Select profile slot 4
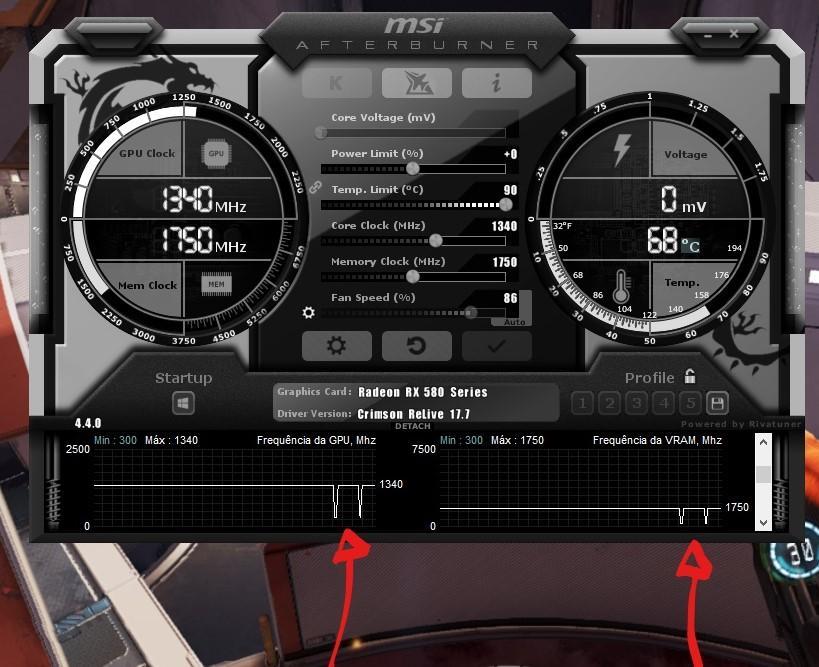The image size is (819, 667). click(x=664, y=403)
